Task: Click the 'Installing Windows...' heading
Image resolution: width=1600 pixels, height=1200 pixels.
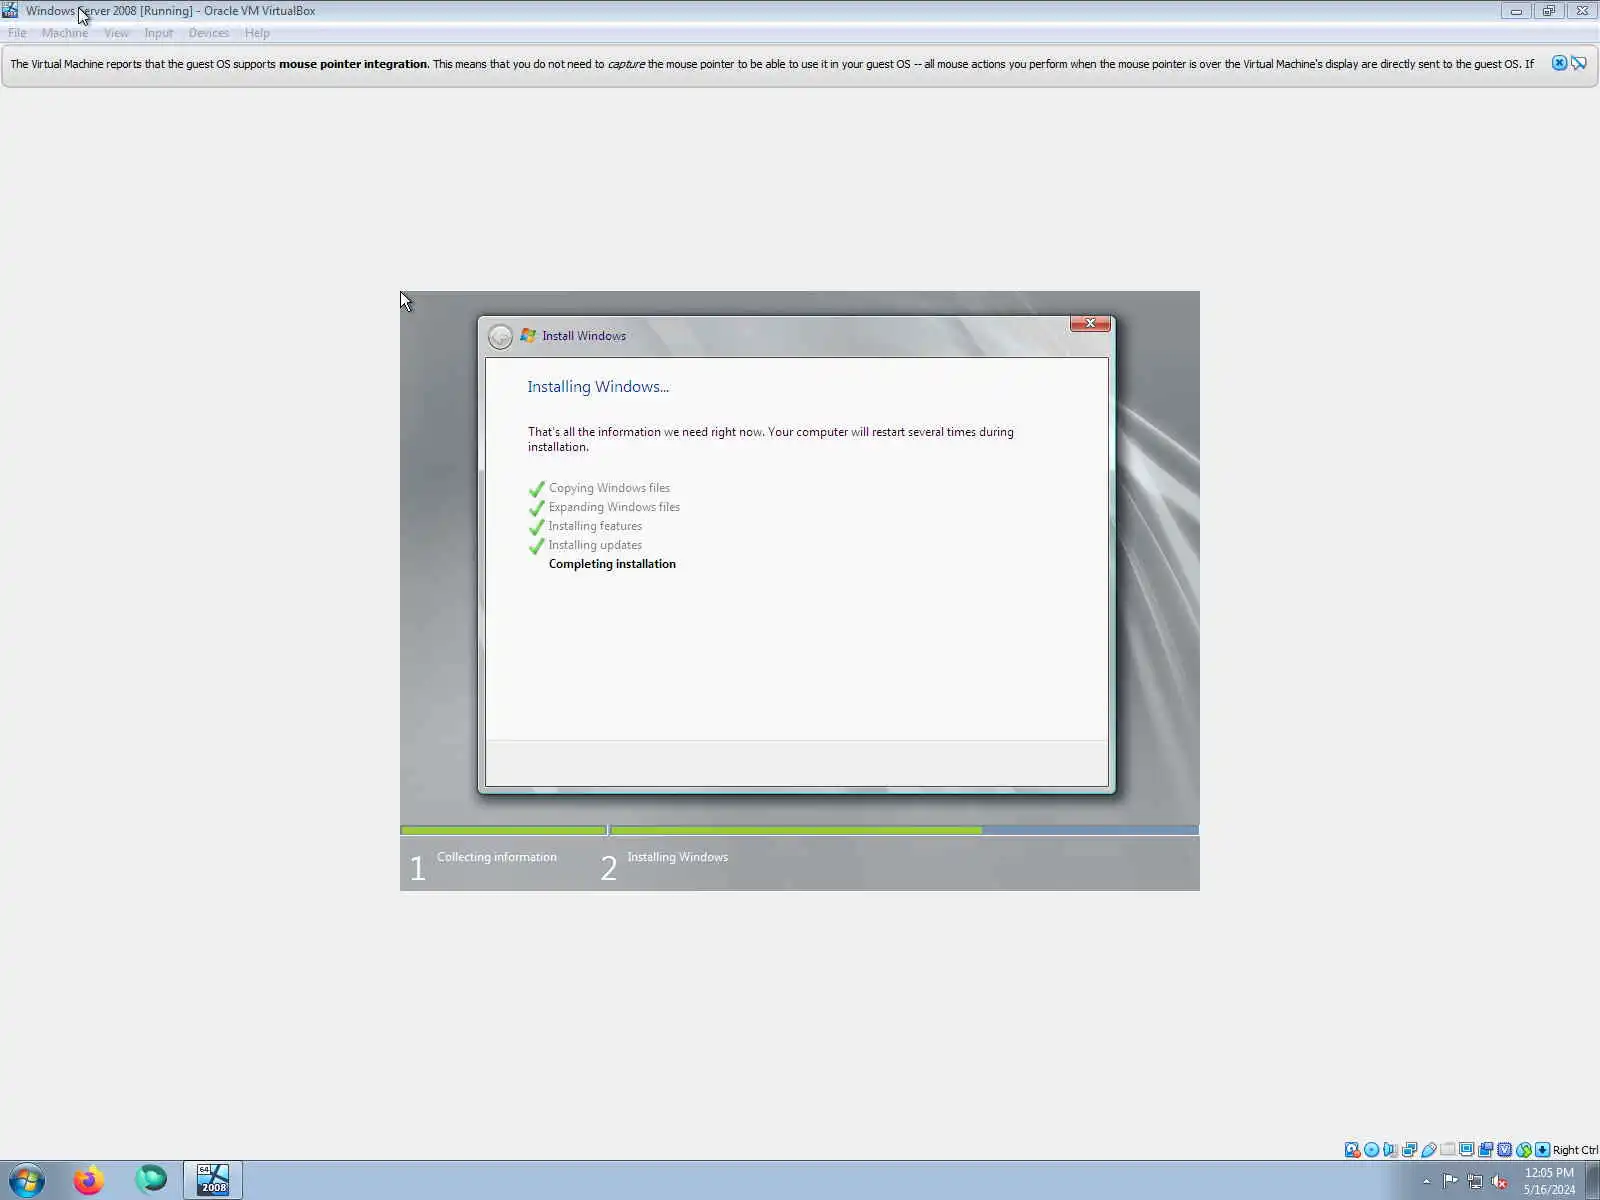Action: [x=598, y=387]
